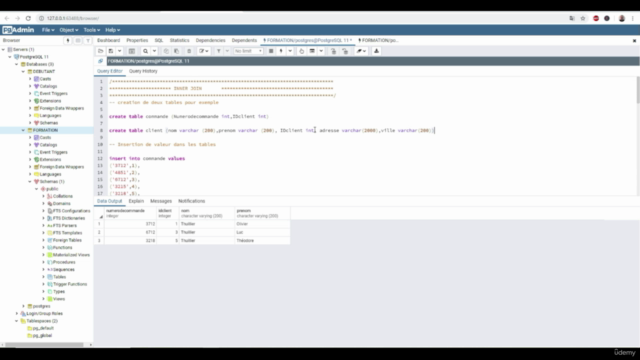Open the Tools menu

click(91, 30)
